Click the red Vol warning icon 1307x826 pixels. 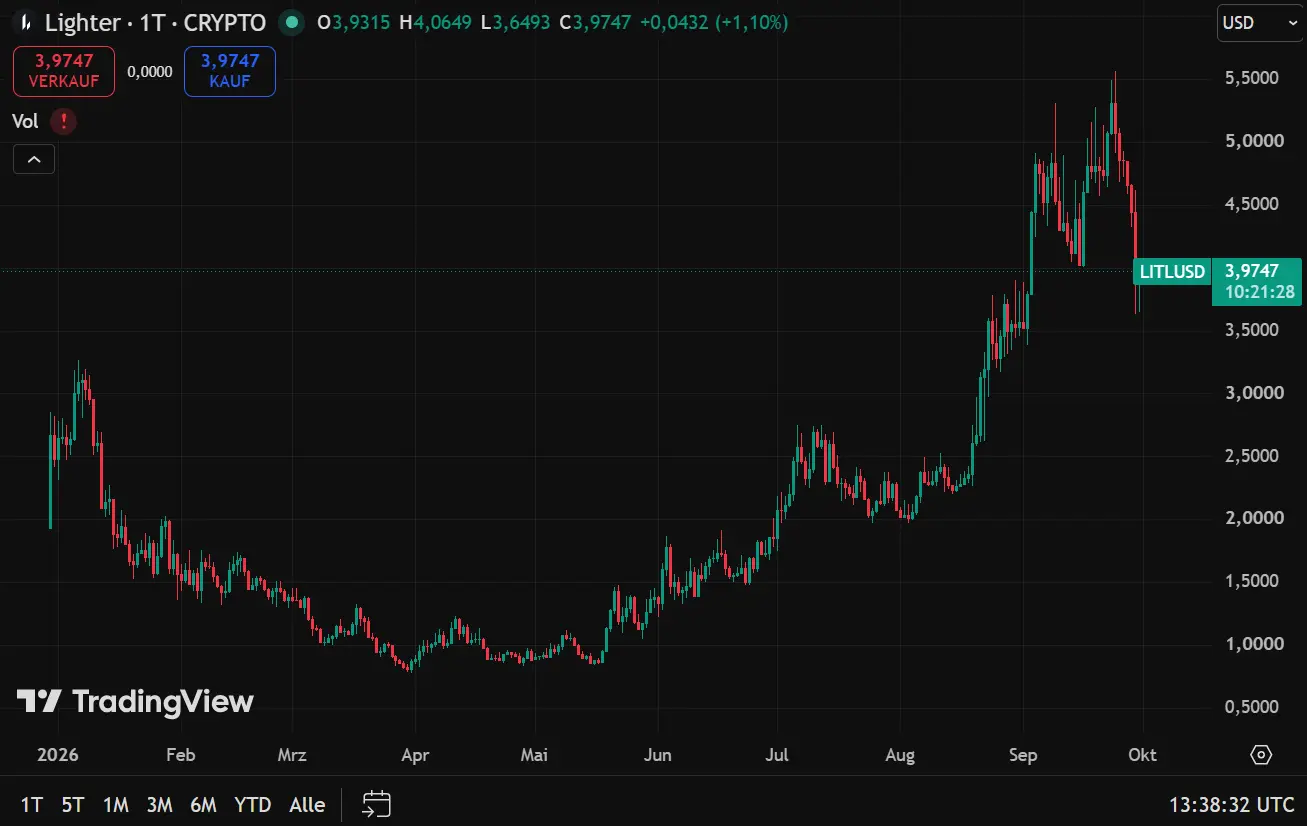click(x=63, y=122)
